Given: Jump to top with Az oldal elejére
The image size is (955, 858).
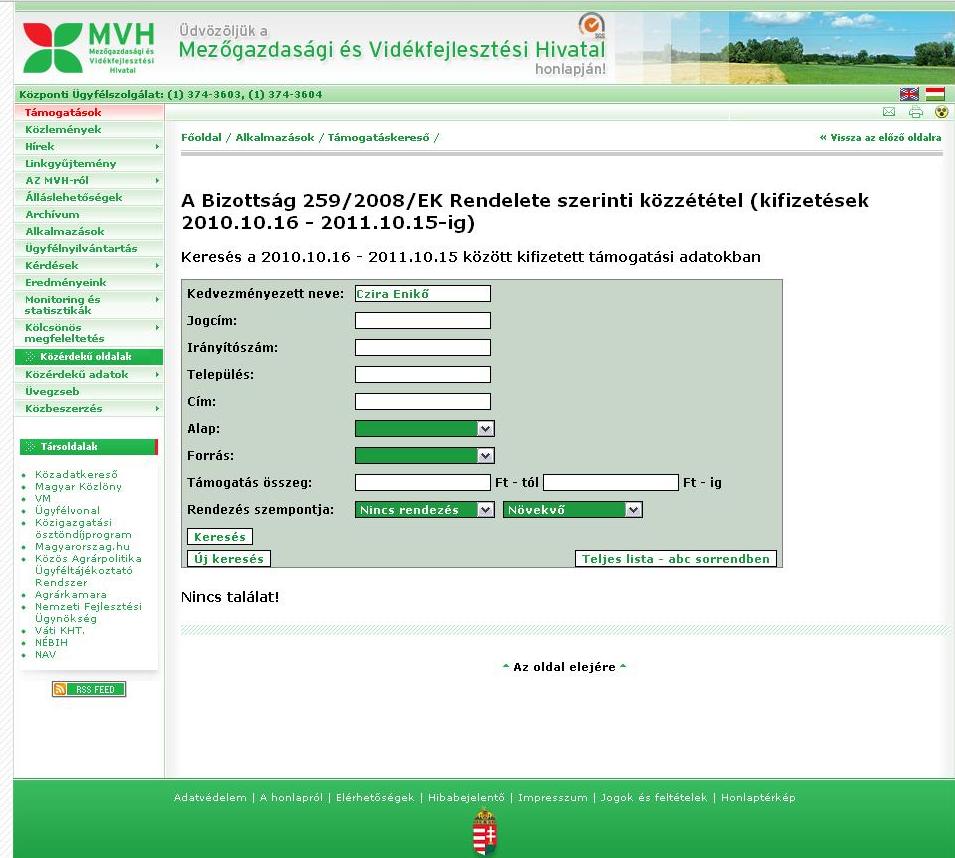Looking at the screenshot, I should (564, 667).
